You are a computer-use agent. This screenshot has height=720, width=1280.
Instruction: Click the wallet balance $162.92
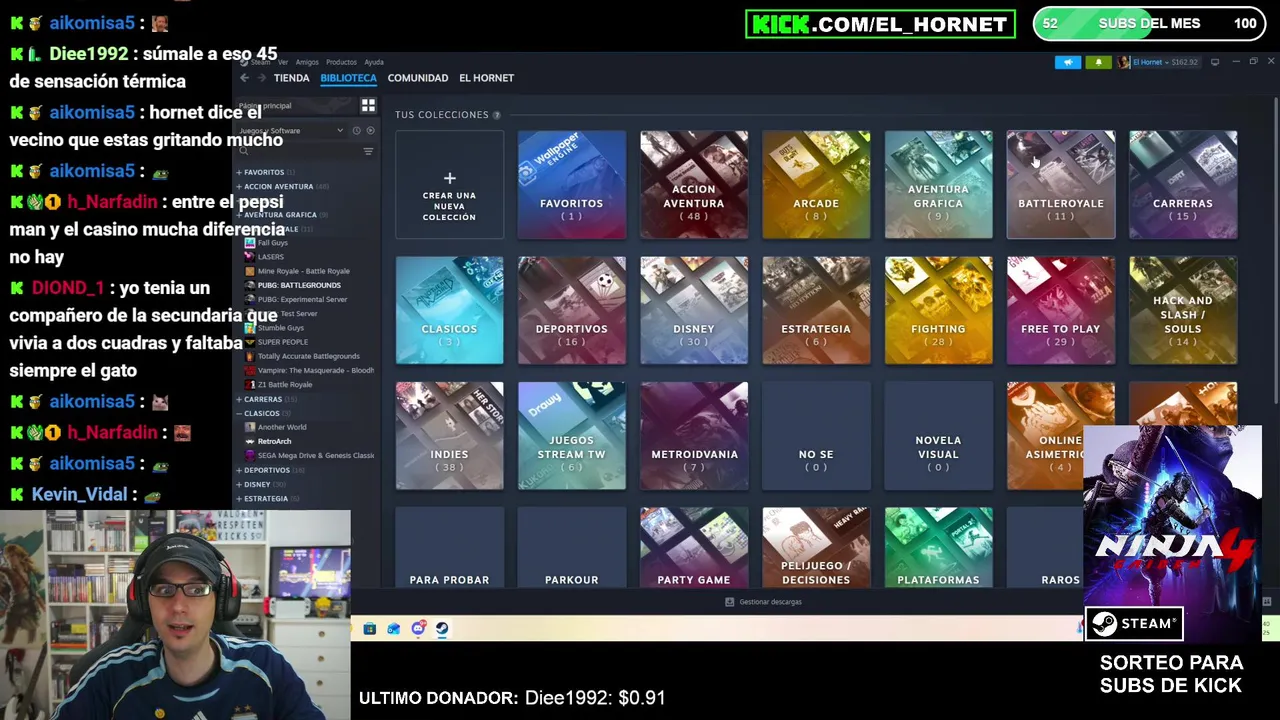pyautogui.click(x=1184, y=62)
